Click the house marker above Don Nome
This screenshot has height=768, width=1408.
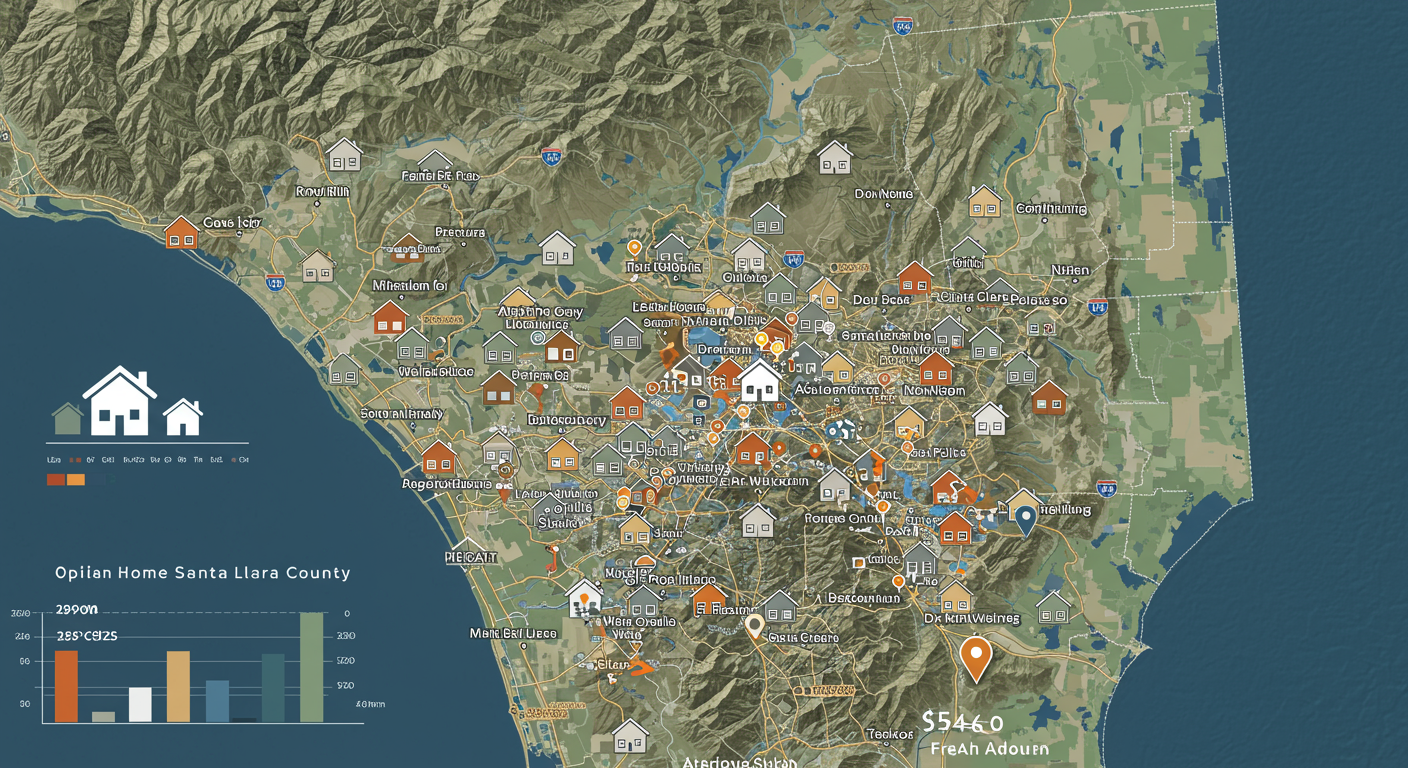(834, 158)
